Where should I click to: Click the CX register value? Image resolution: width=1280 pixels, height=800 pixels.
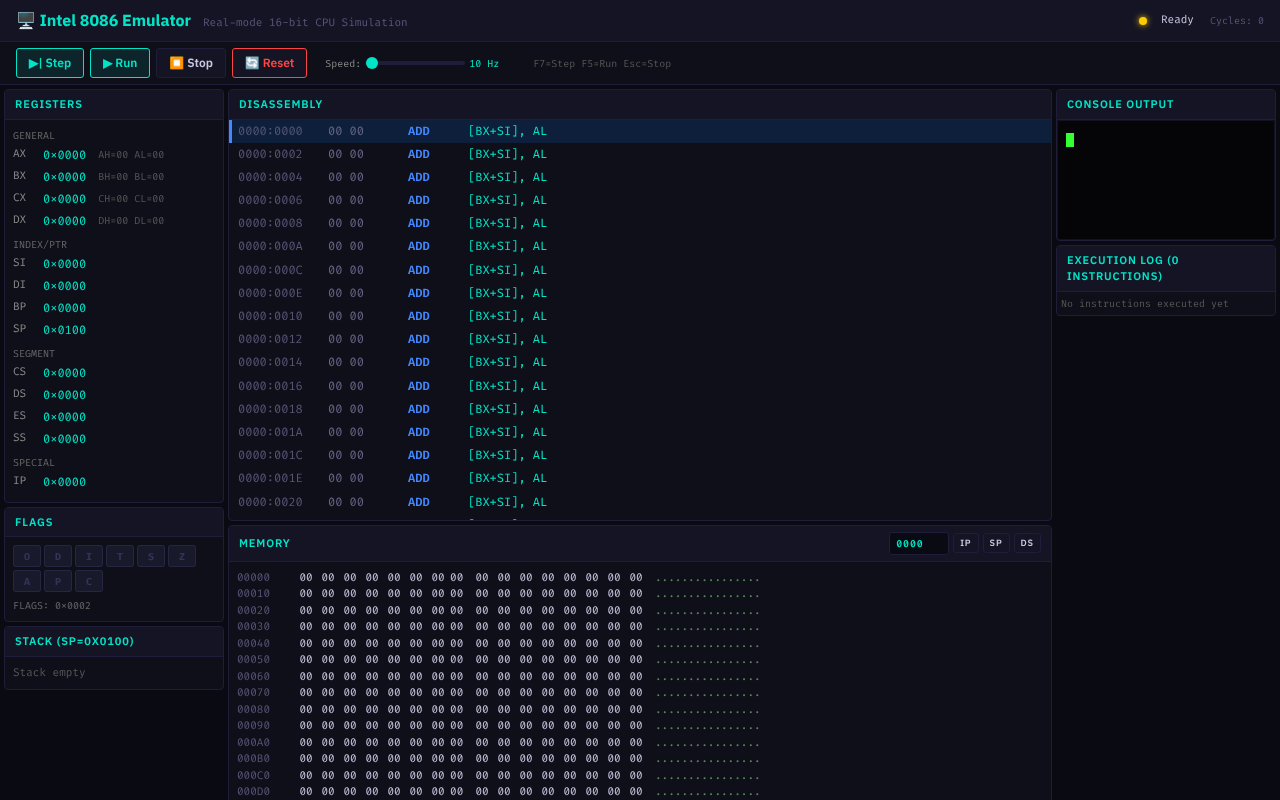pos(64,199)
